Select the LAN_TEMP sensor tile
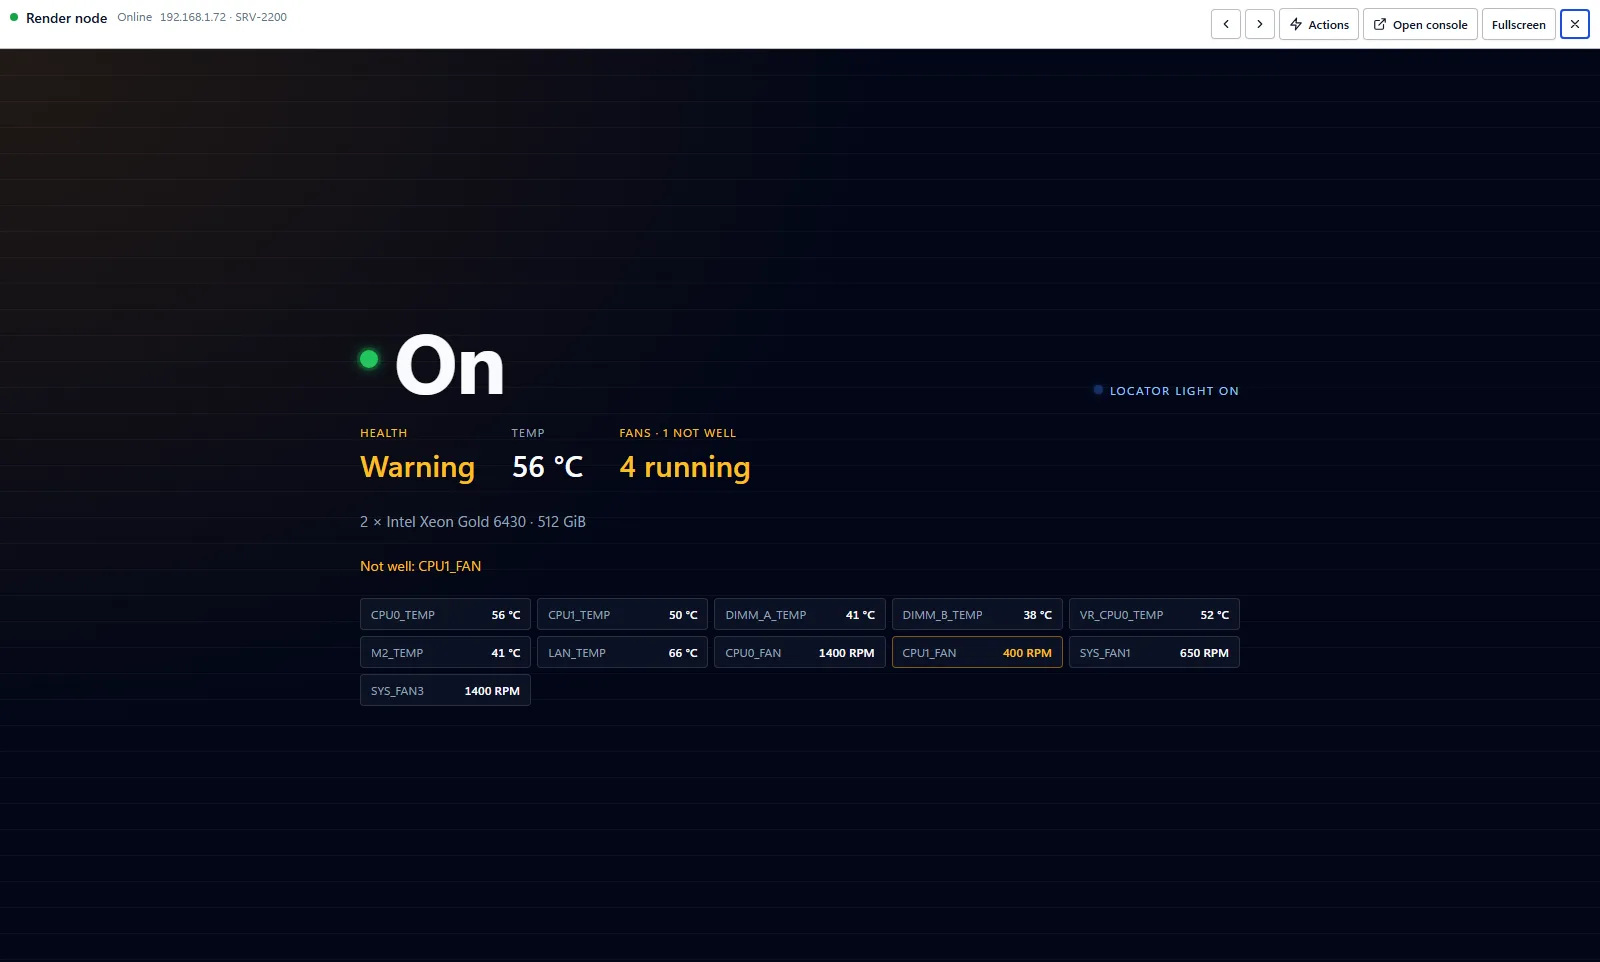 pyautogui.click(x=622, y=653)
